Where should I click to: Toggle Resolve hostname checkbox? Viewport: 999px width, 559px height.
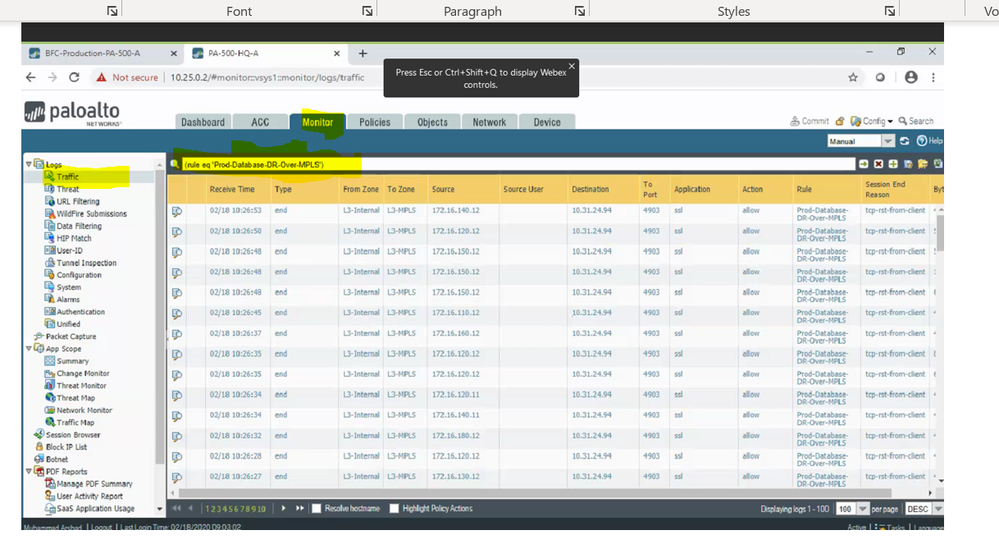[x=317, y=509]
